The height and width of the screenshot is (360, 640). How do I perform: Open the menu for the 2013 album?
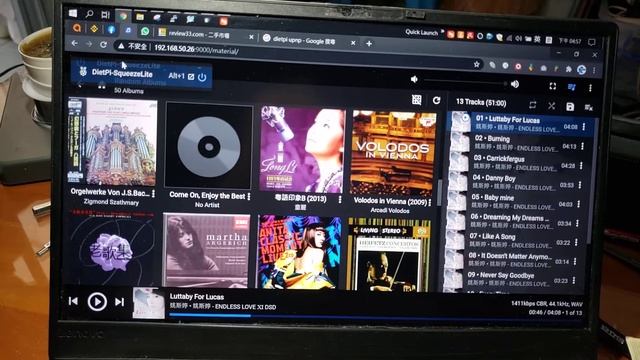point(340,199)
